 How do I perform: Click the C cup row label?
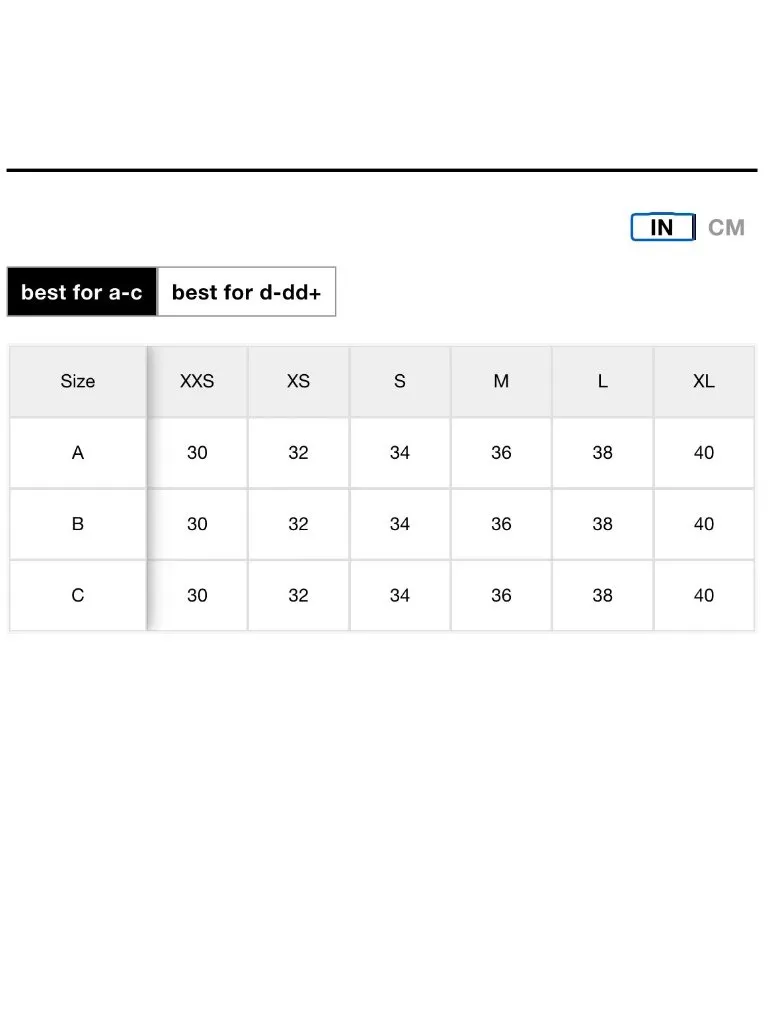click(78, 596)
